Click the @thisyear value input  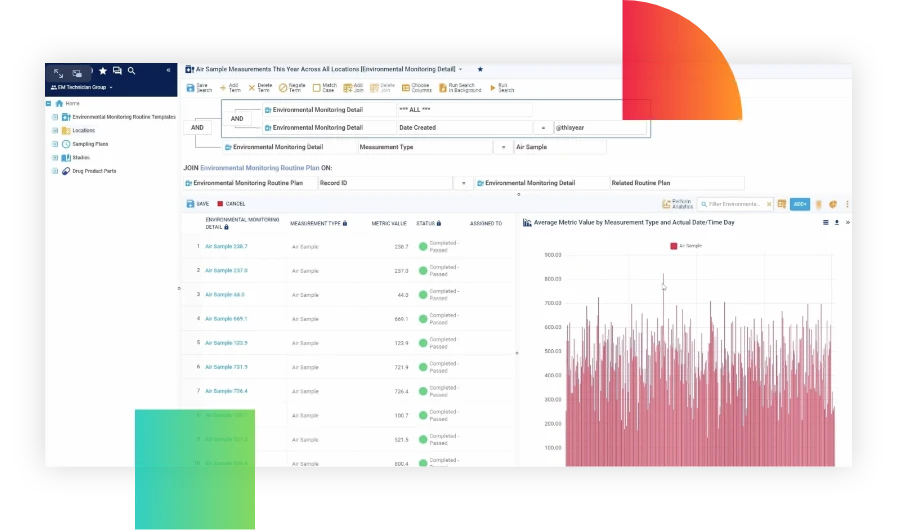pos(600,128)
